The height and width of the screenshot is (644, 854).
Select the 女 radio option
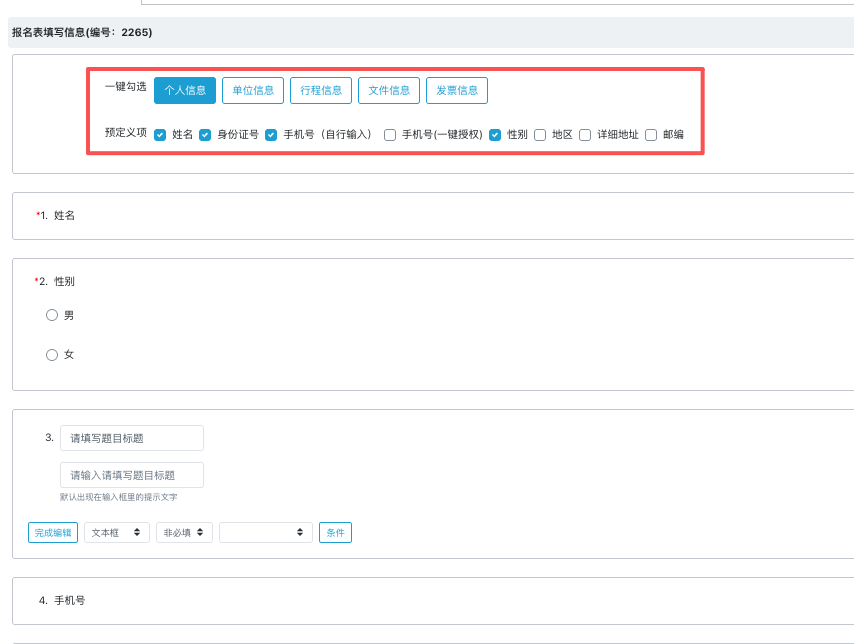(x=52, y=355)
